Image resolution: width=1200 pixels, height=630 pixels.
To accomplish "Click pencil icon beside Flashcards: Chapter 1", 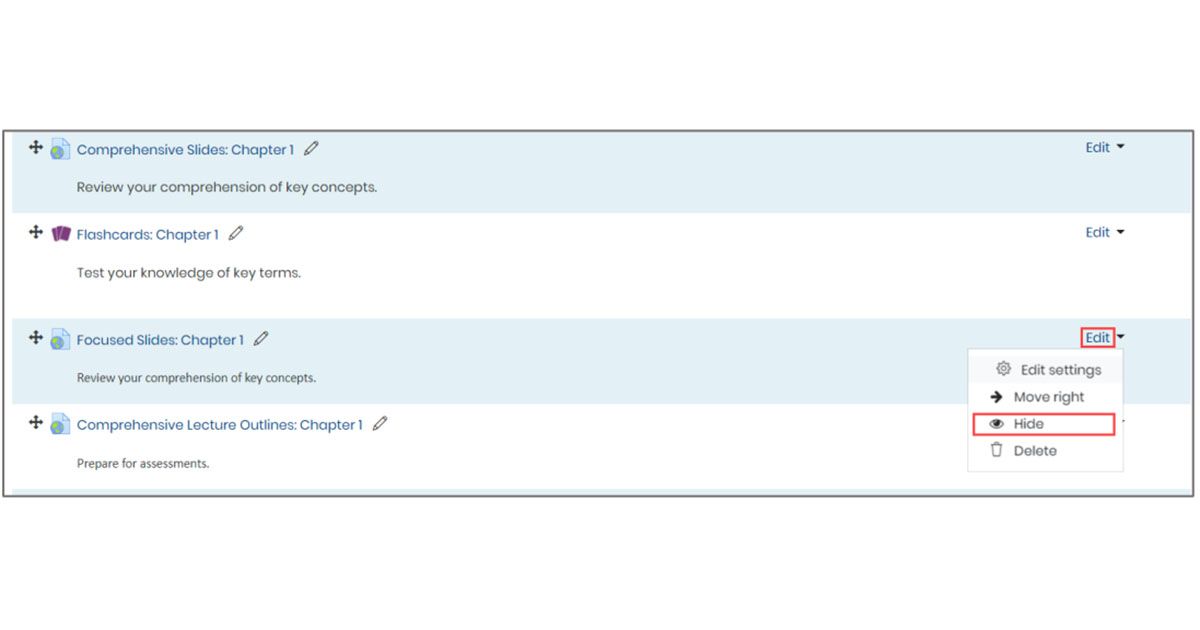I will 236,234.
